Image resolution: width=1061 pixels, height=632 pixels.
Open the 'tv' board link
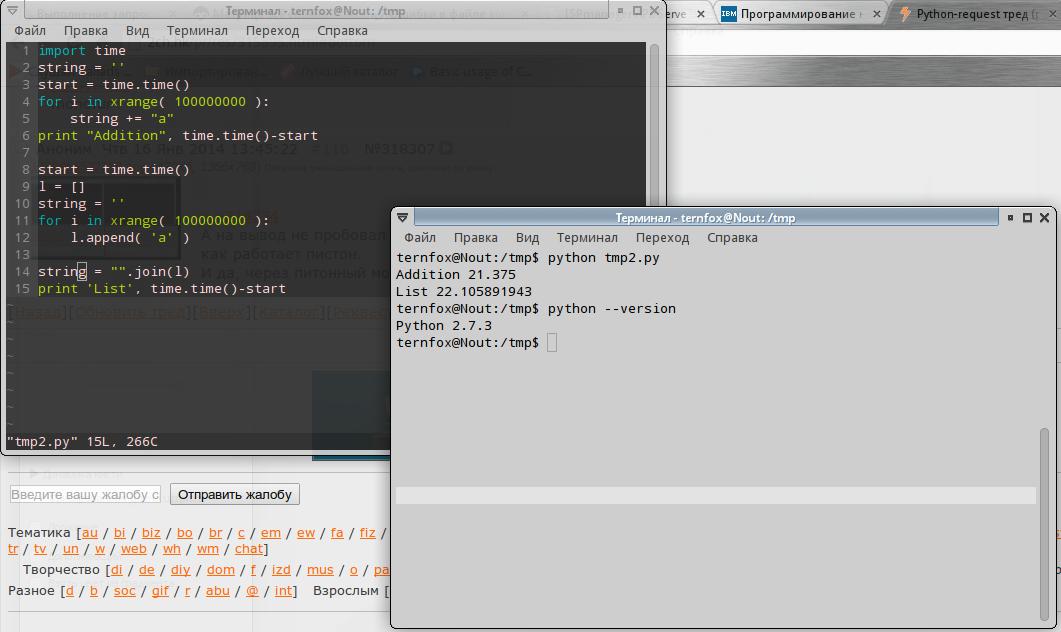[x=40, y=549]
